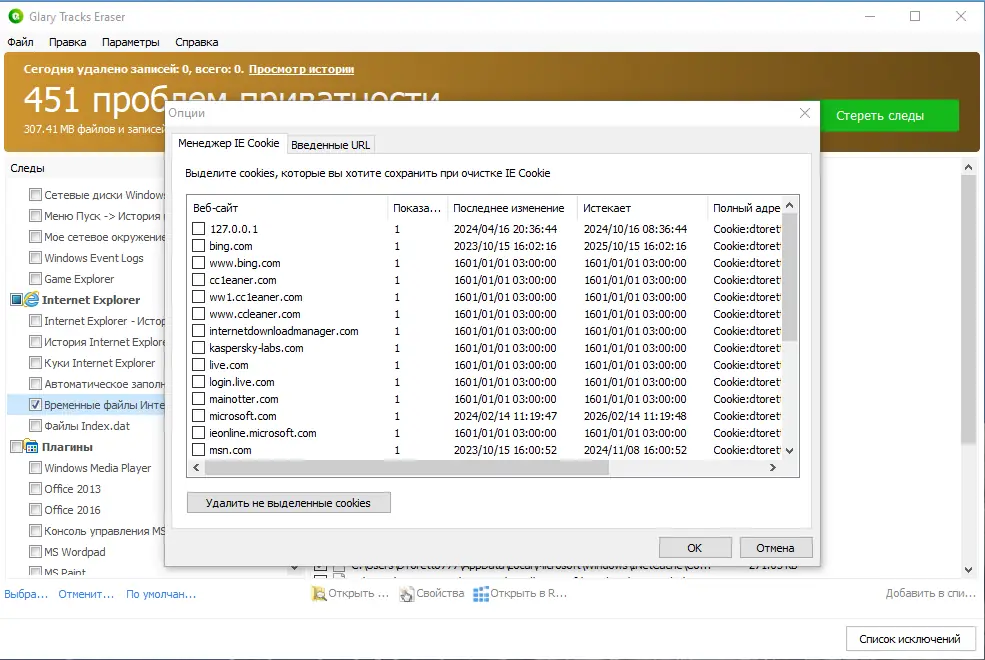Check the Game Explorer checkbox
Screen dimensions: 985x660
tap(36, 279)
